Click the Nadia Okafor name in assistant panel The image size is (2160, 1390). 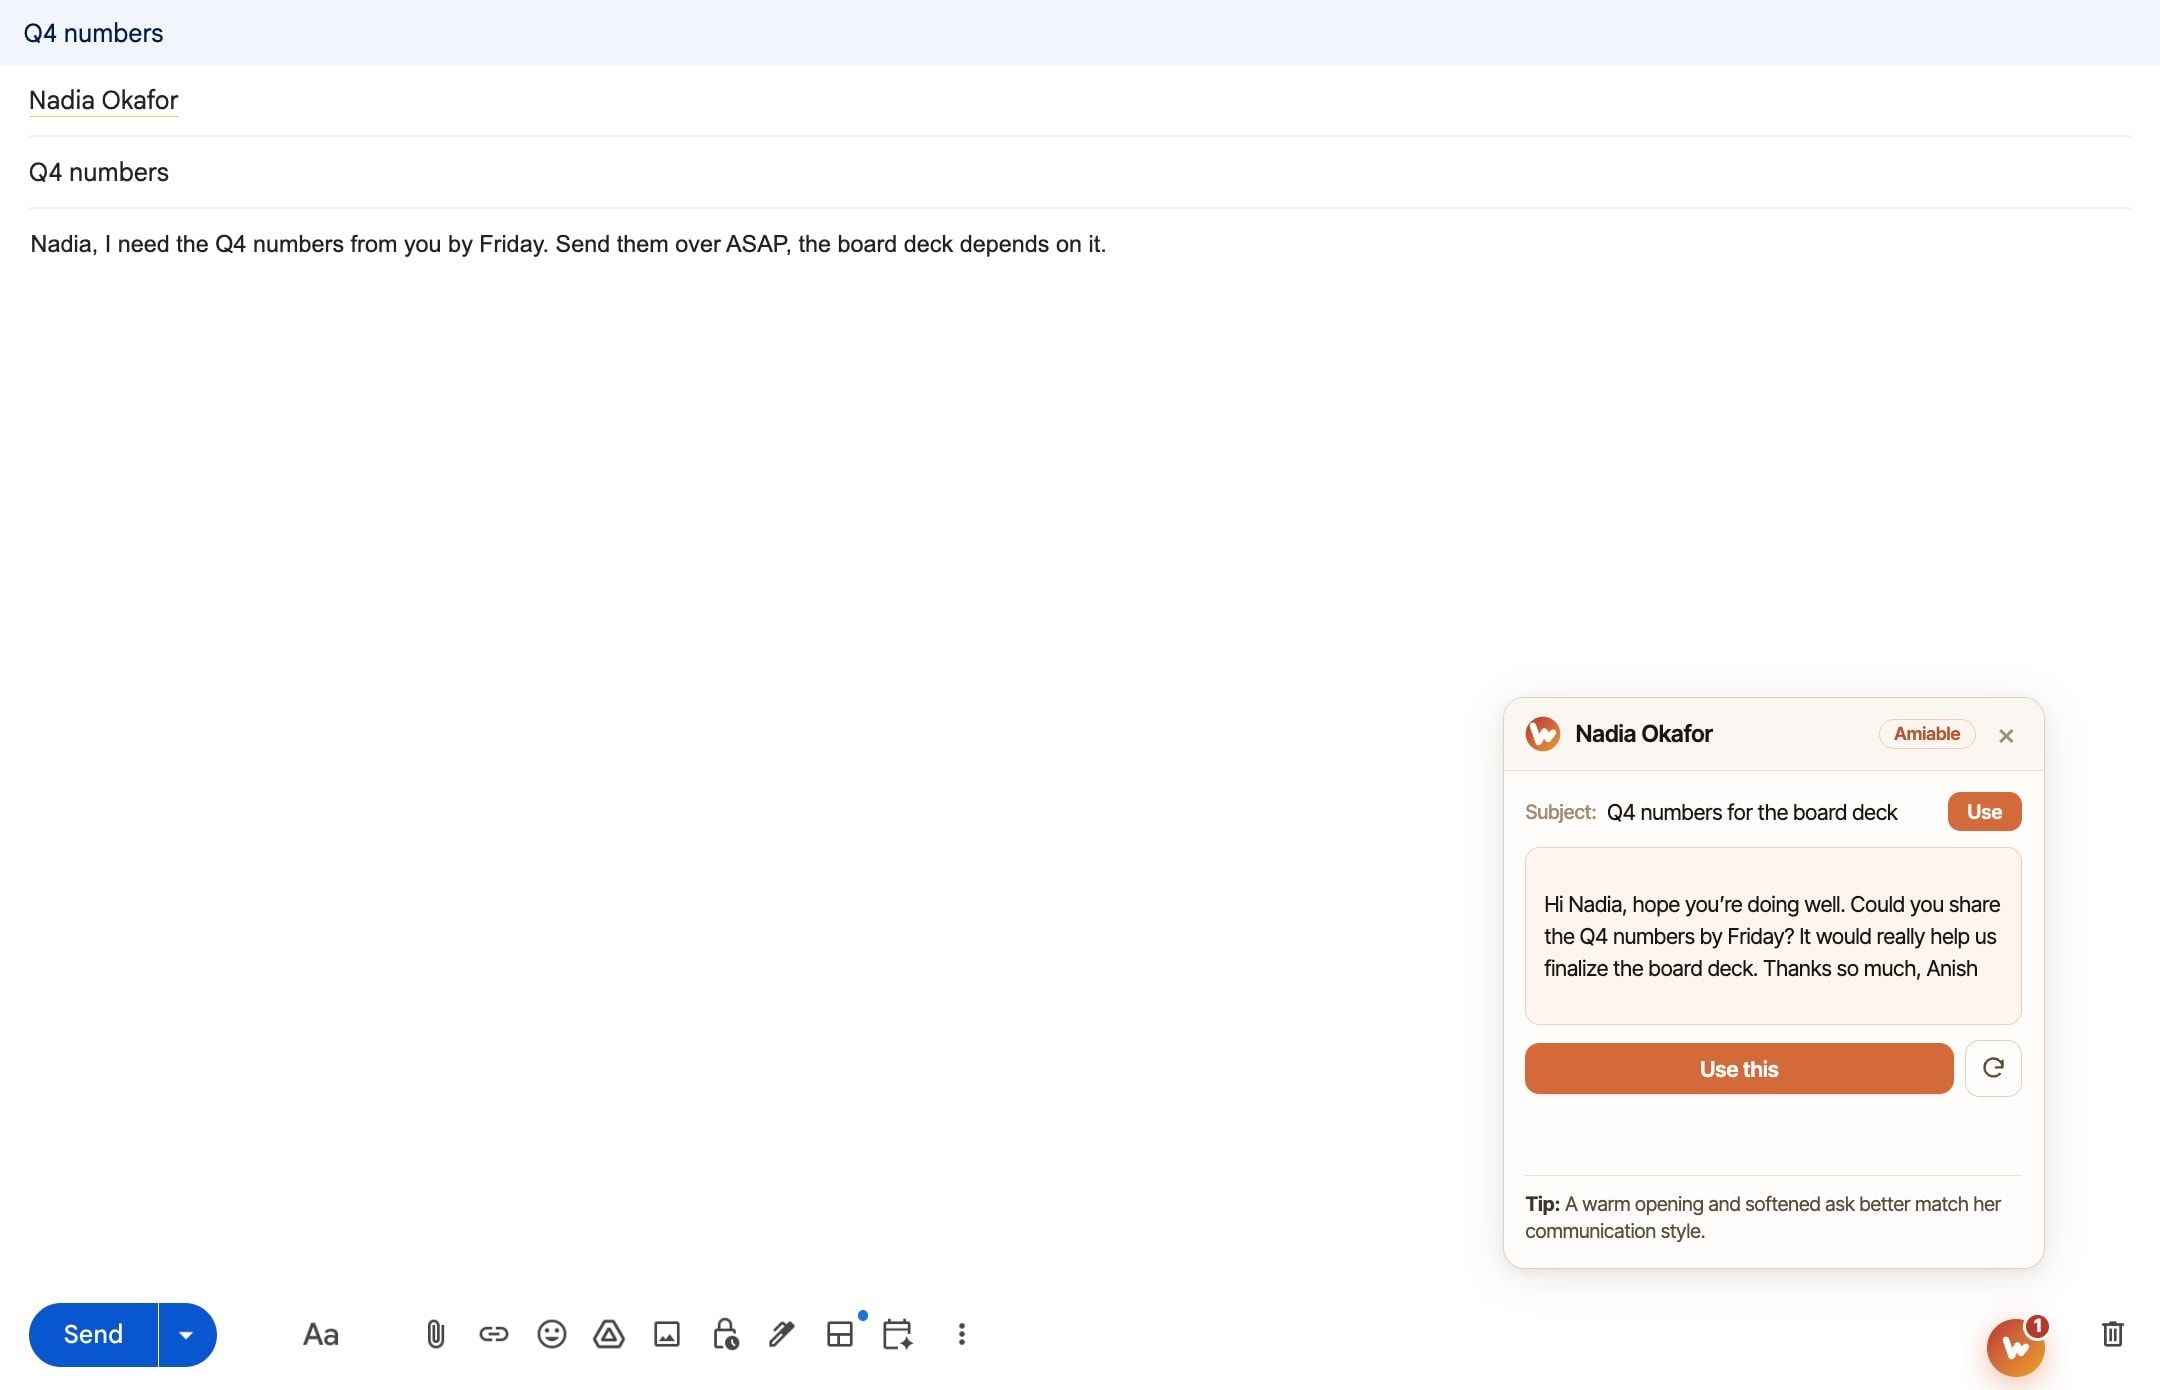(1644, 734)
